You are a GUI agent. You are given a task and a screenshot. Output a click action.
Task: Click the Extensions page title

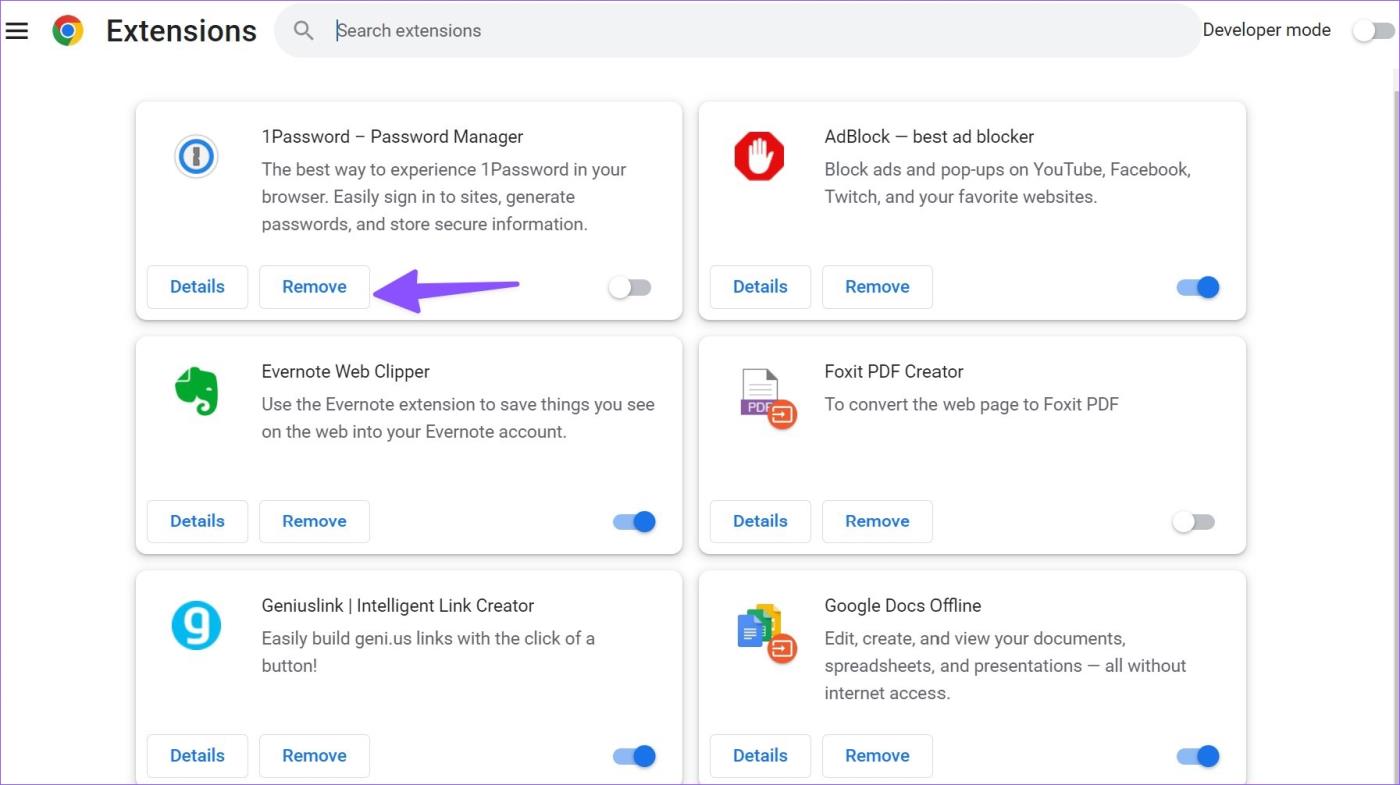pyautogui.click(x=181, y=31)
